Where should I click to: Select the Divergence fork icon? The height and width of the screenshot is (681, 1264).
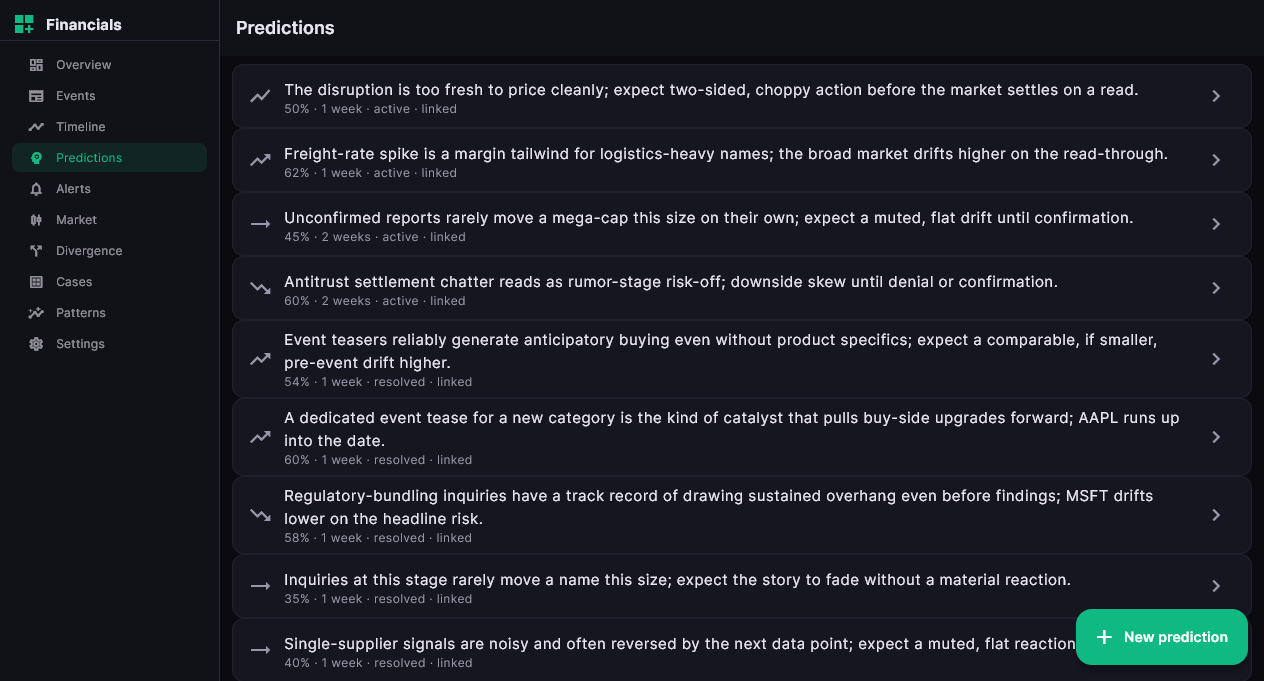36,251
